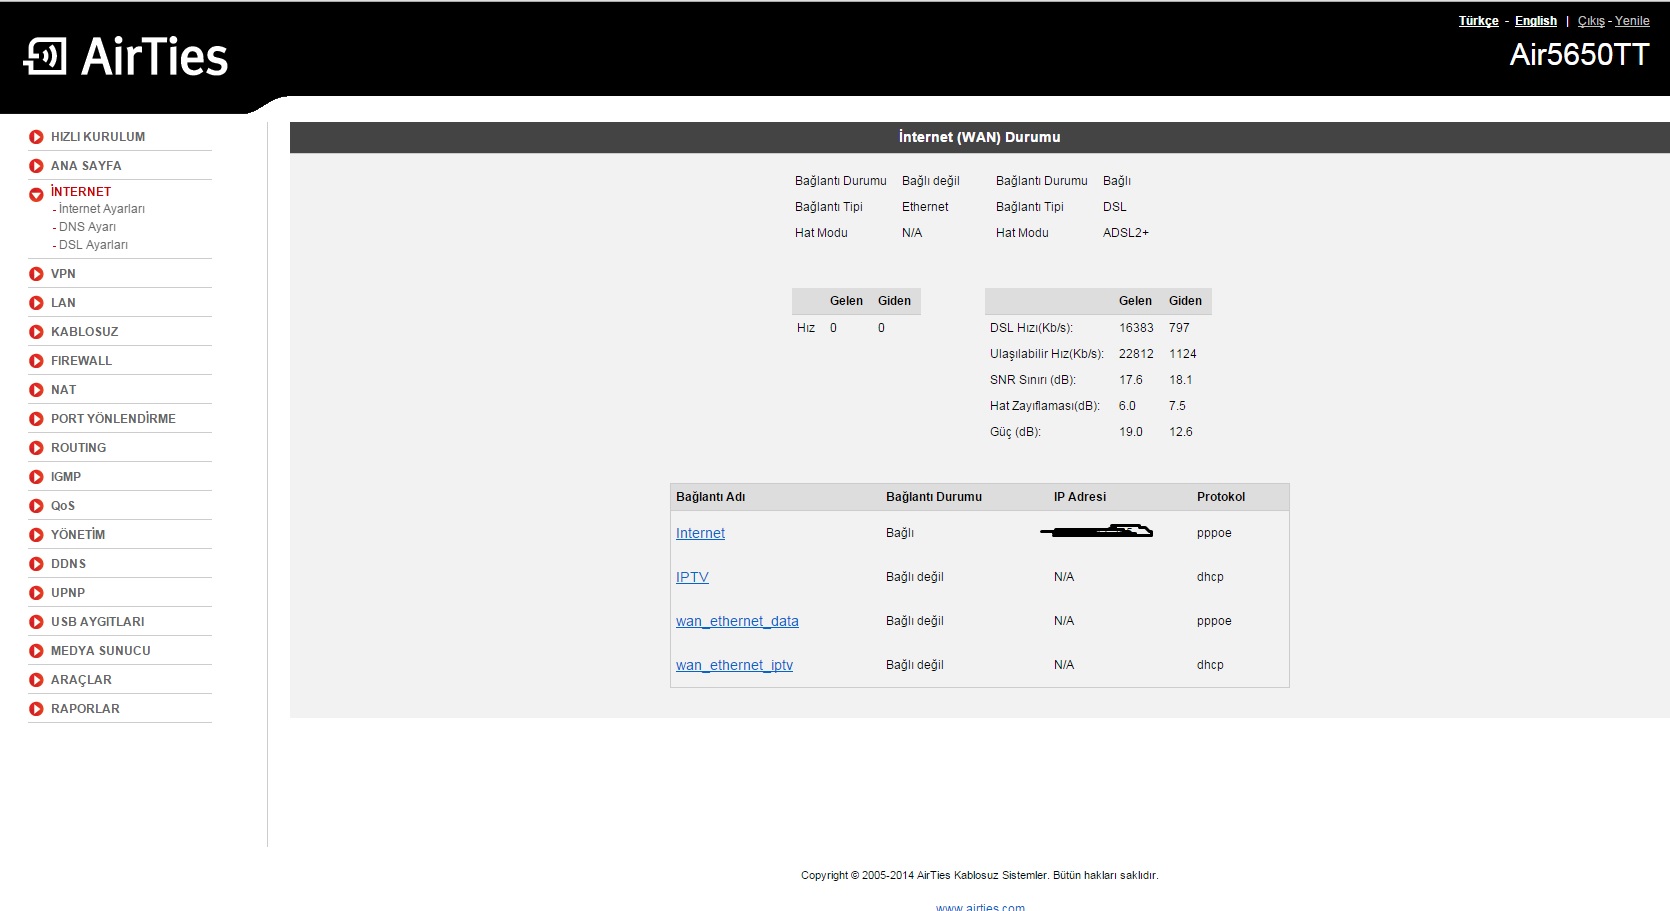Viewport: 1670px width, 911px height.
Task: Click the Yenile refresh link
Action: (1632, 21)
